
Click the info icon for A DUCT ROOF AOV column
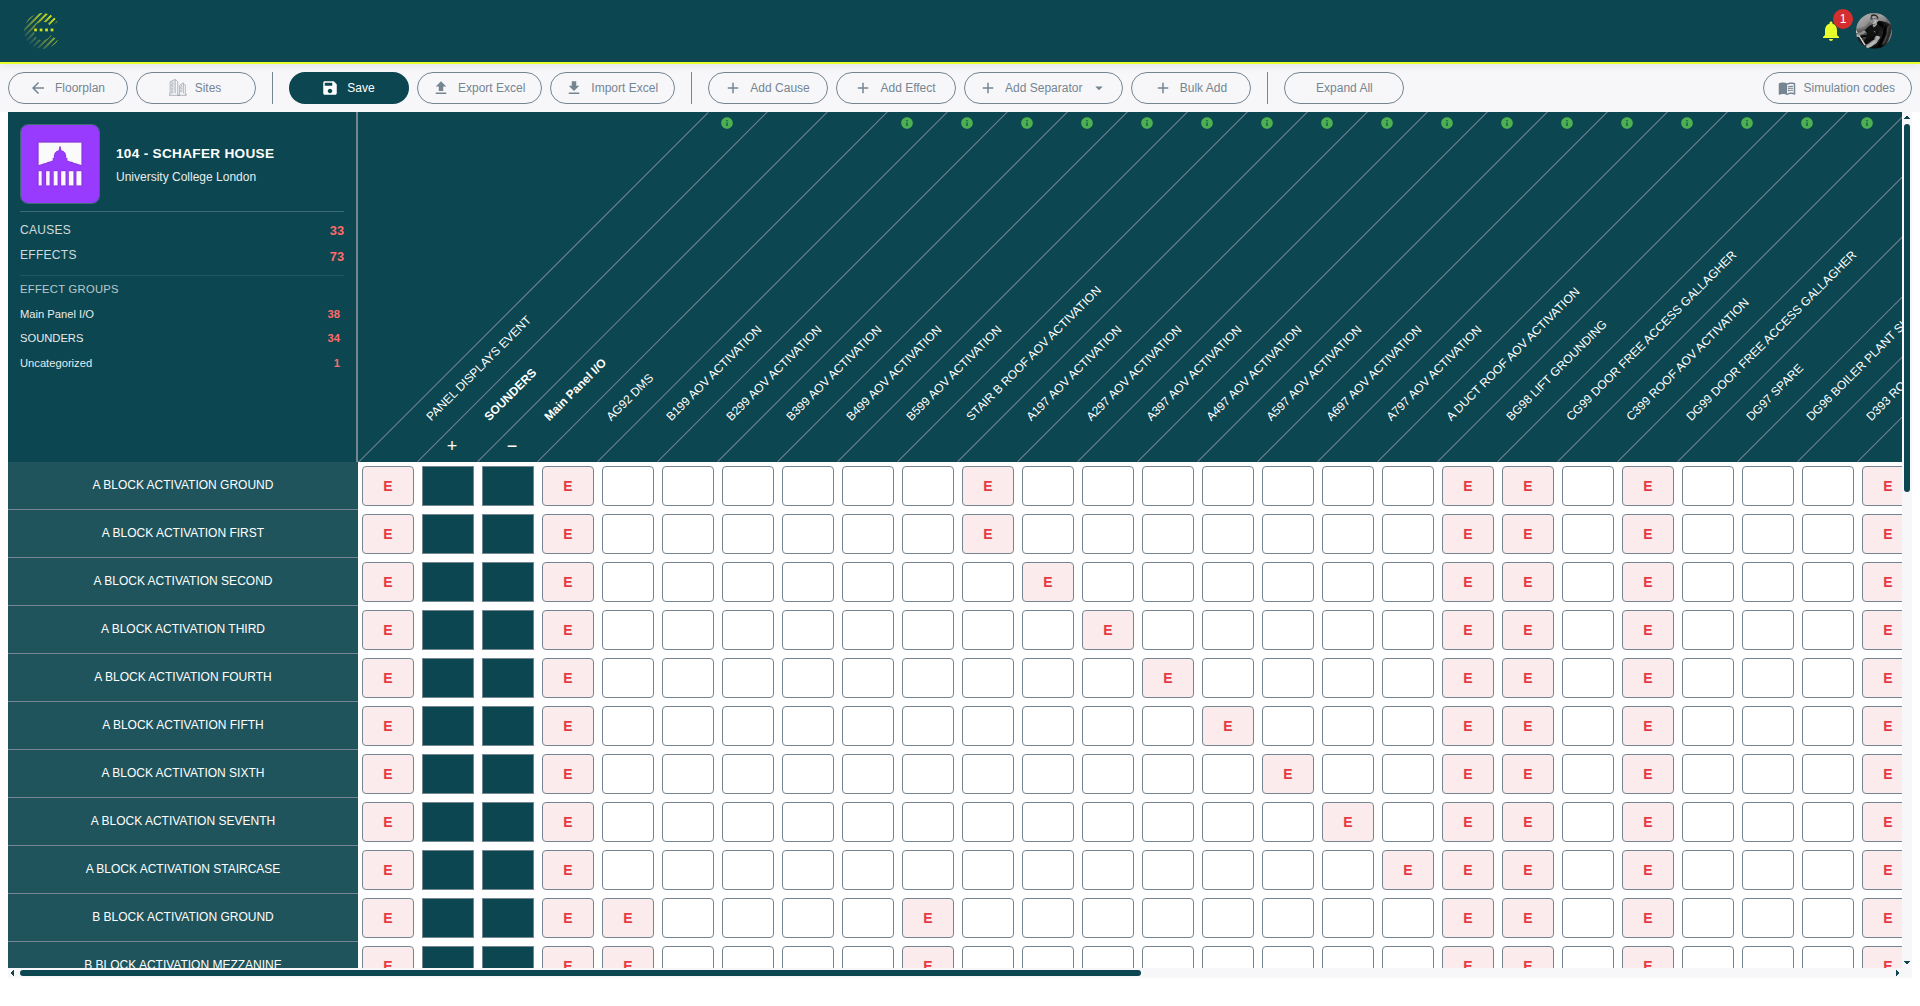[x=1747, y=123]
